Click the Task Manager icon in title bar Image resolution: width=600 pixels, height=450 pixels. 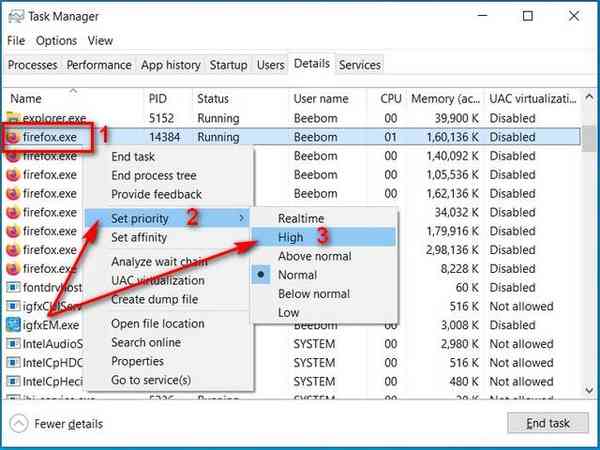pos(14,16)
